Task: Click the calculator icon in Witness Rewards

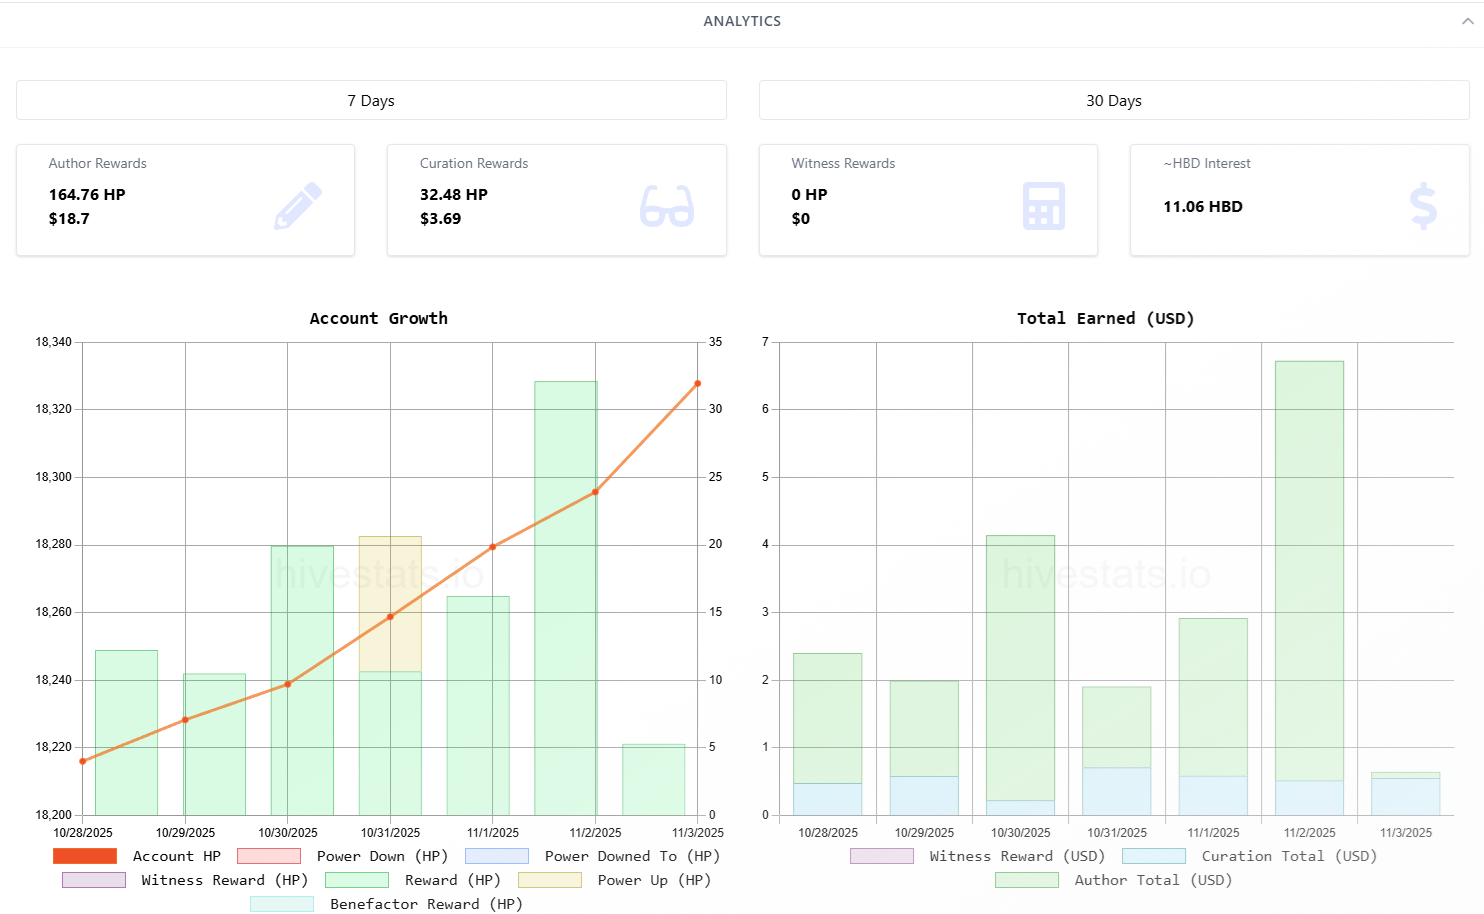Action: [x=1043, y=206]
